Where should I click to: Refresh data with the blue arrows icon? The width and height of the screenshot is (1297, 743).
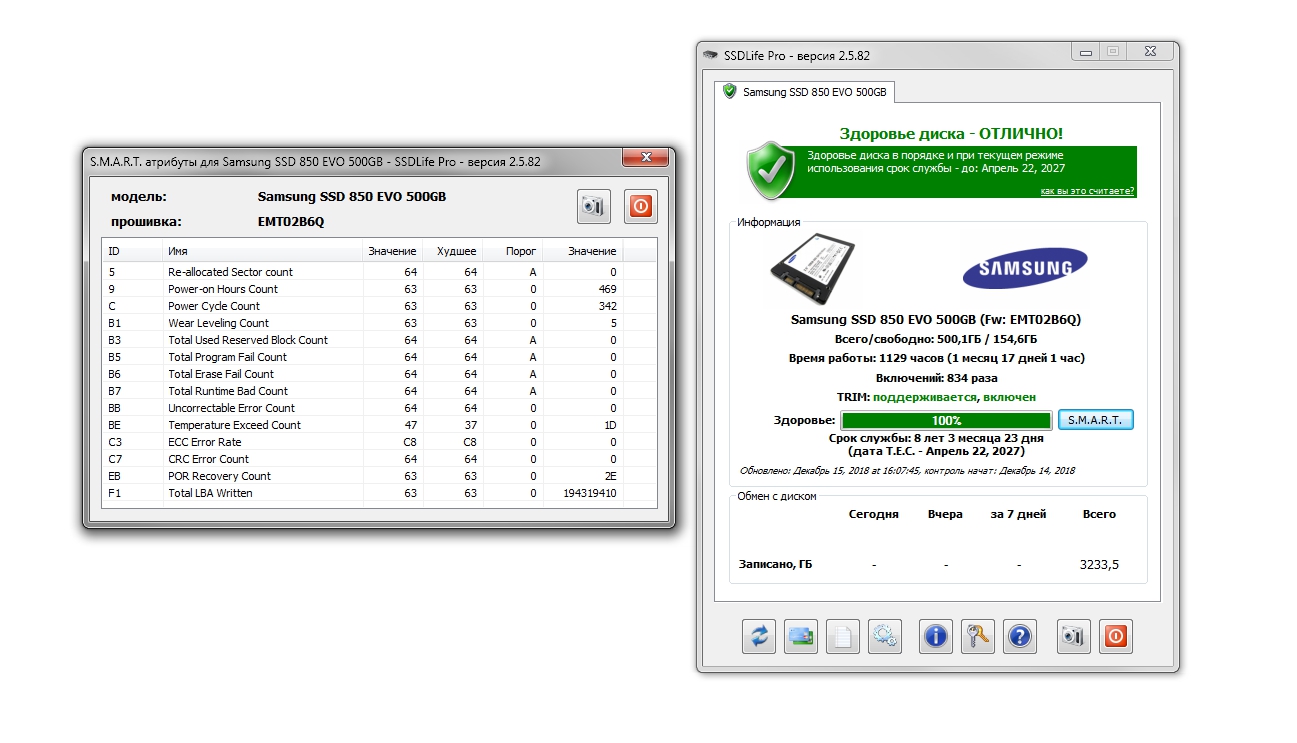(759, 636)
